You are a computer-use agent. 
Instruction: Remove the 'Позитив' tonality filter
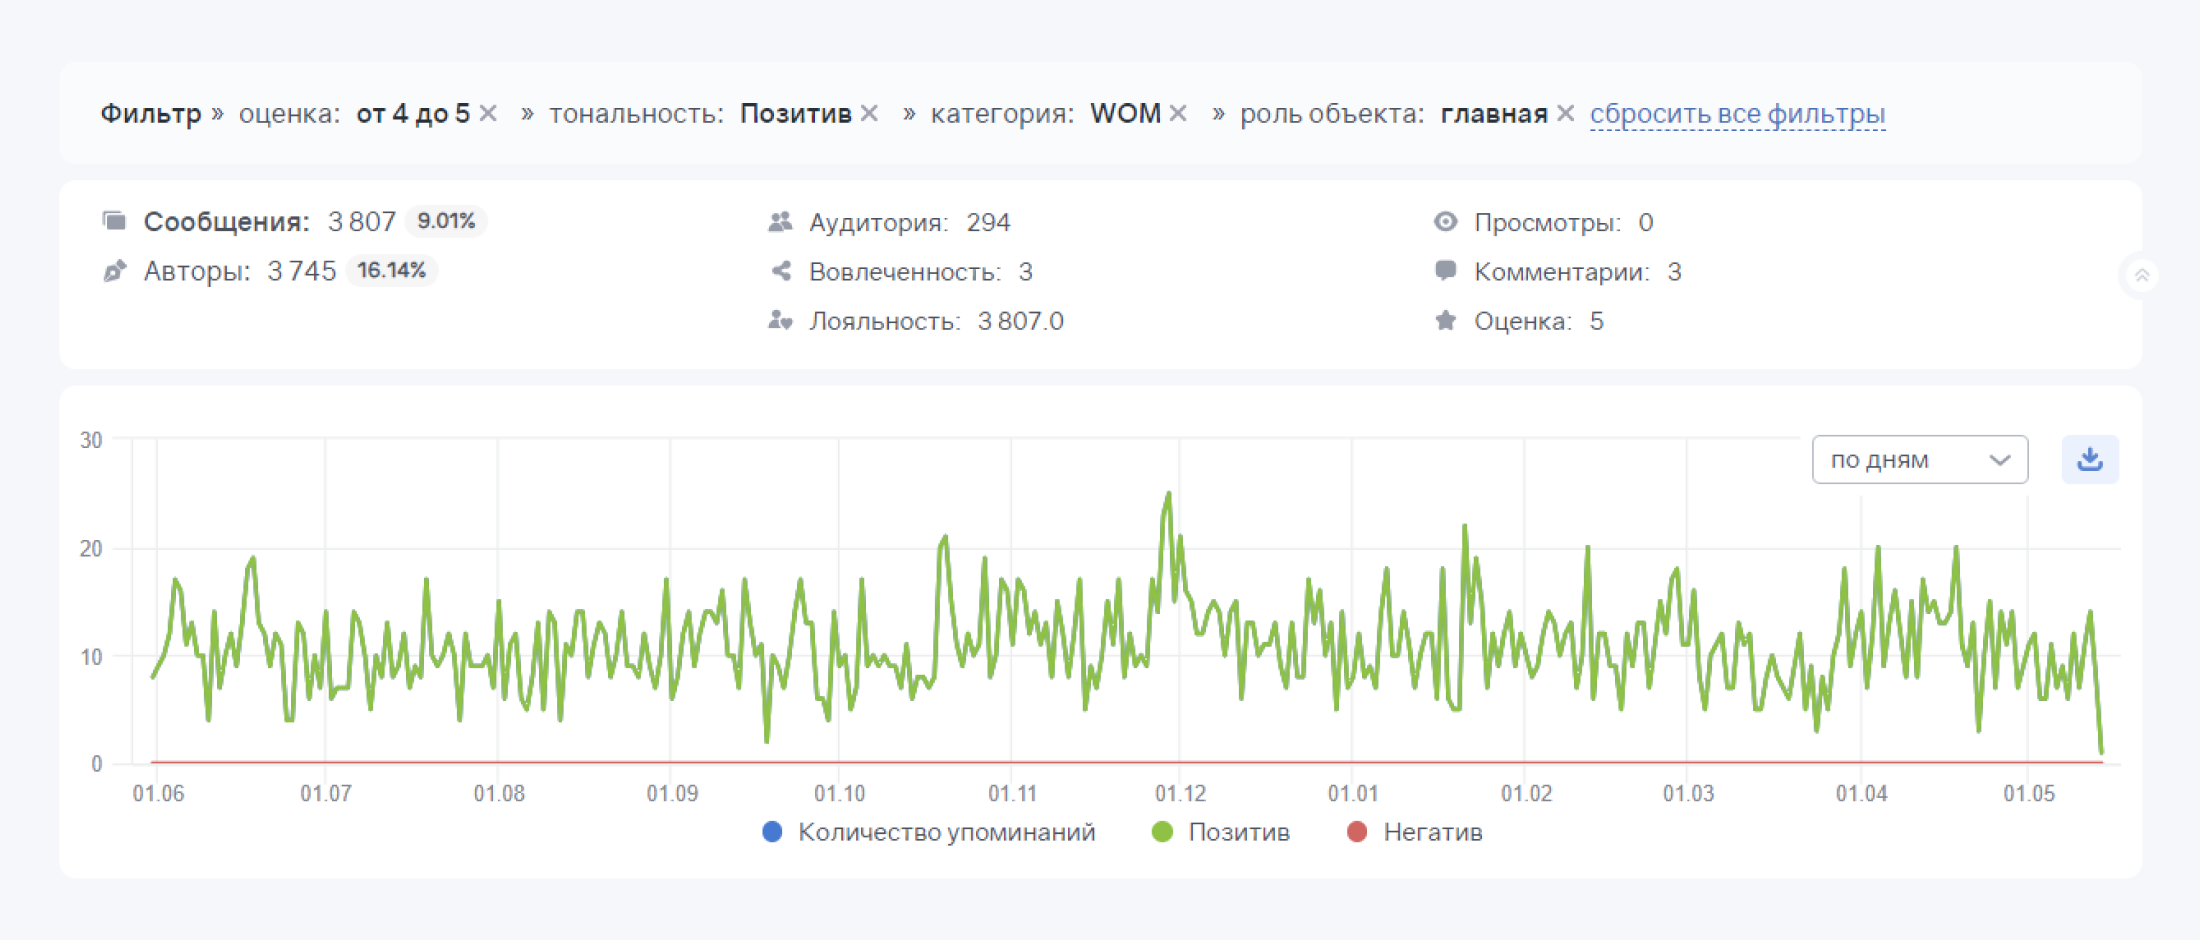click(870, 114)
